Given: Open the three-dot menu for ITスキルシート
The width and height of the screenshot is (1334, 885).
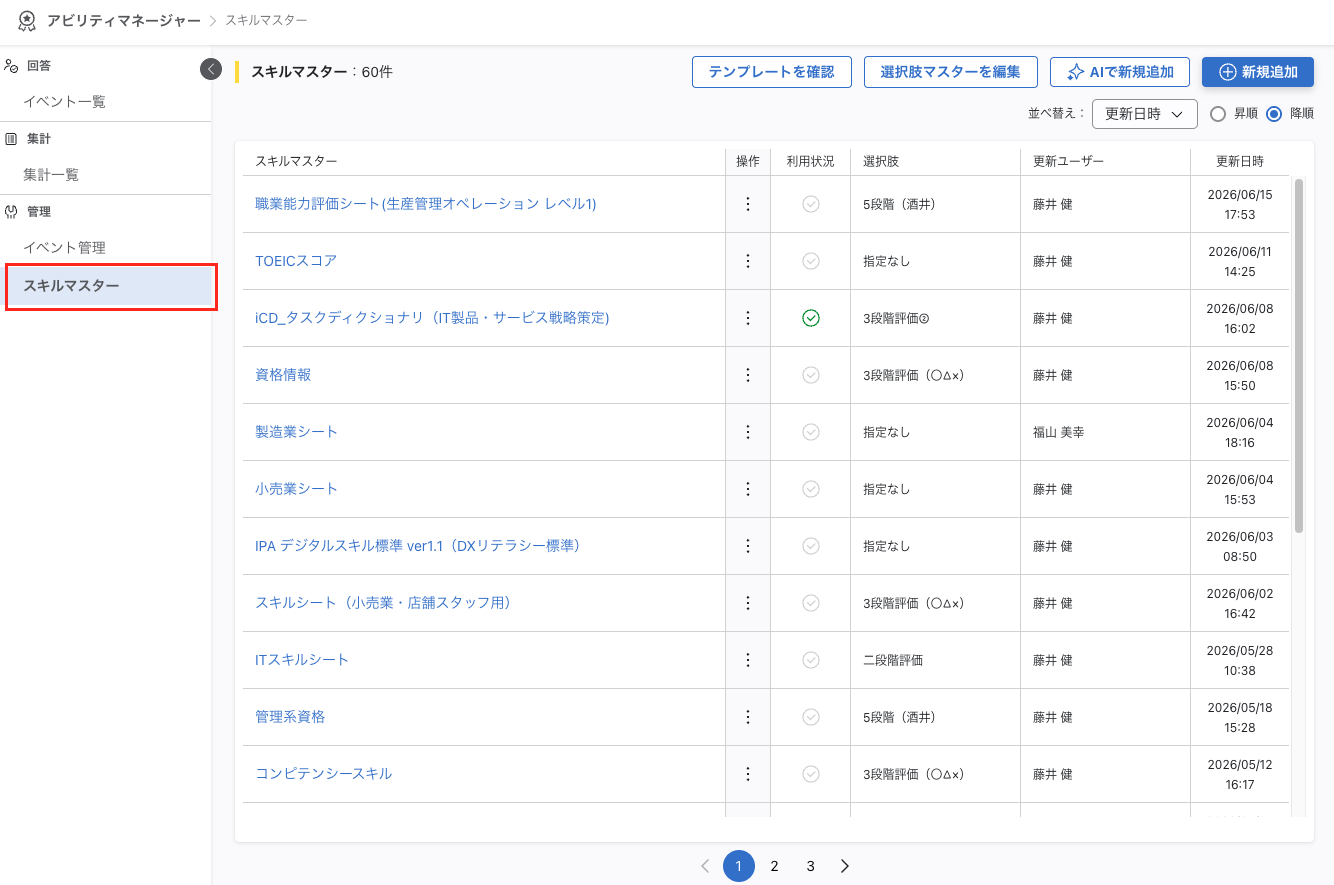Looking at the screenshot, I should pos(747,660).
